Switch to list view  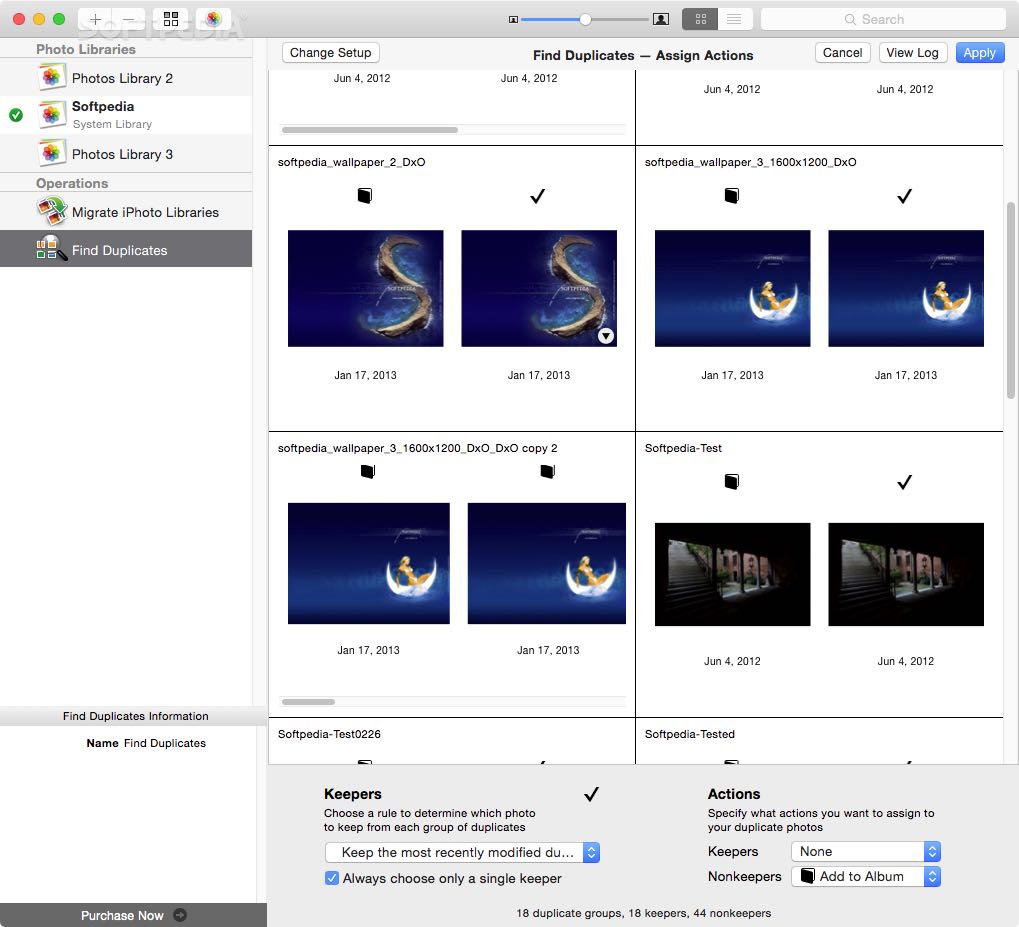tap(734, 20)
